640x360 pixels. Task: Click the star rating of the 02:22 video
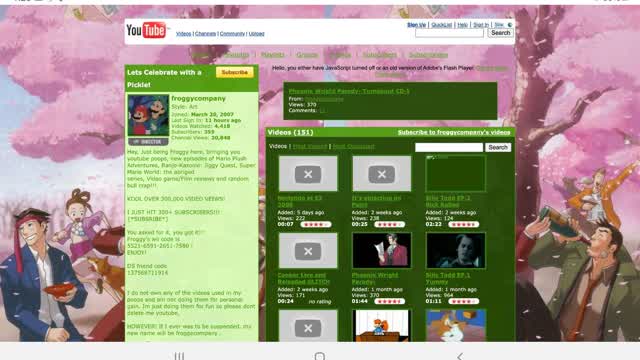point(463,224)
